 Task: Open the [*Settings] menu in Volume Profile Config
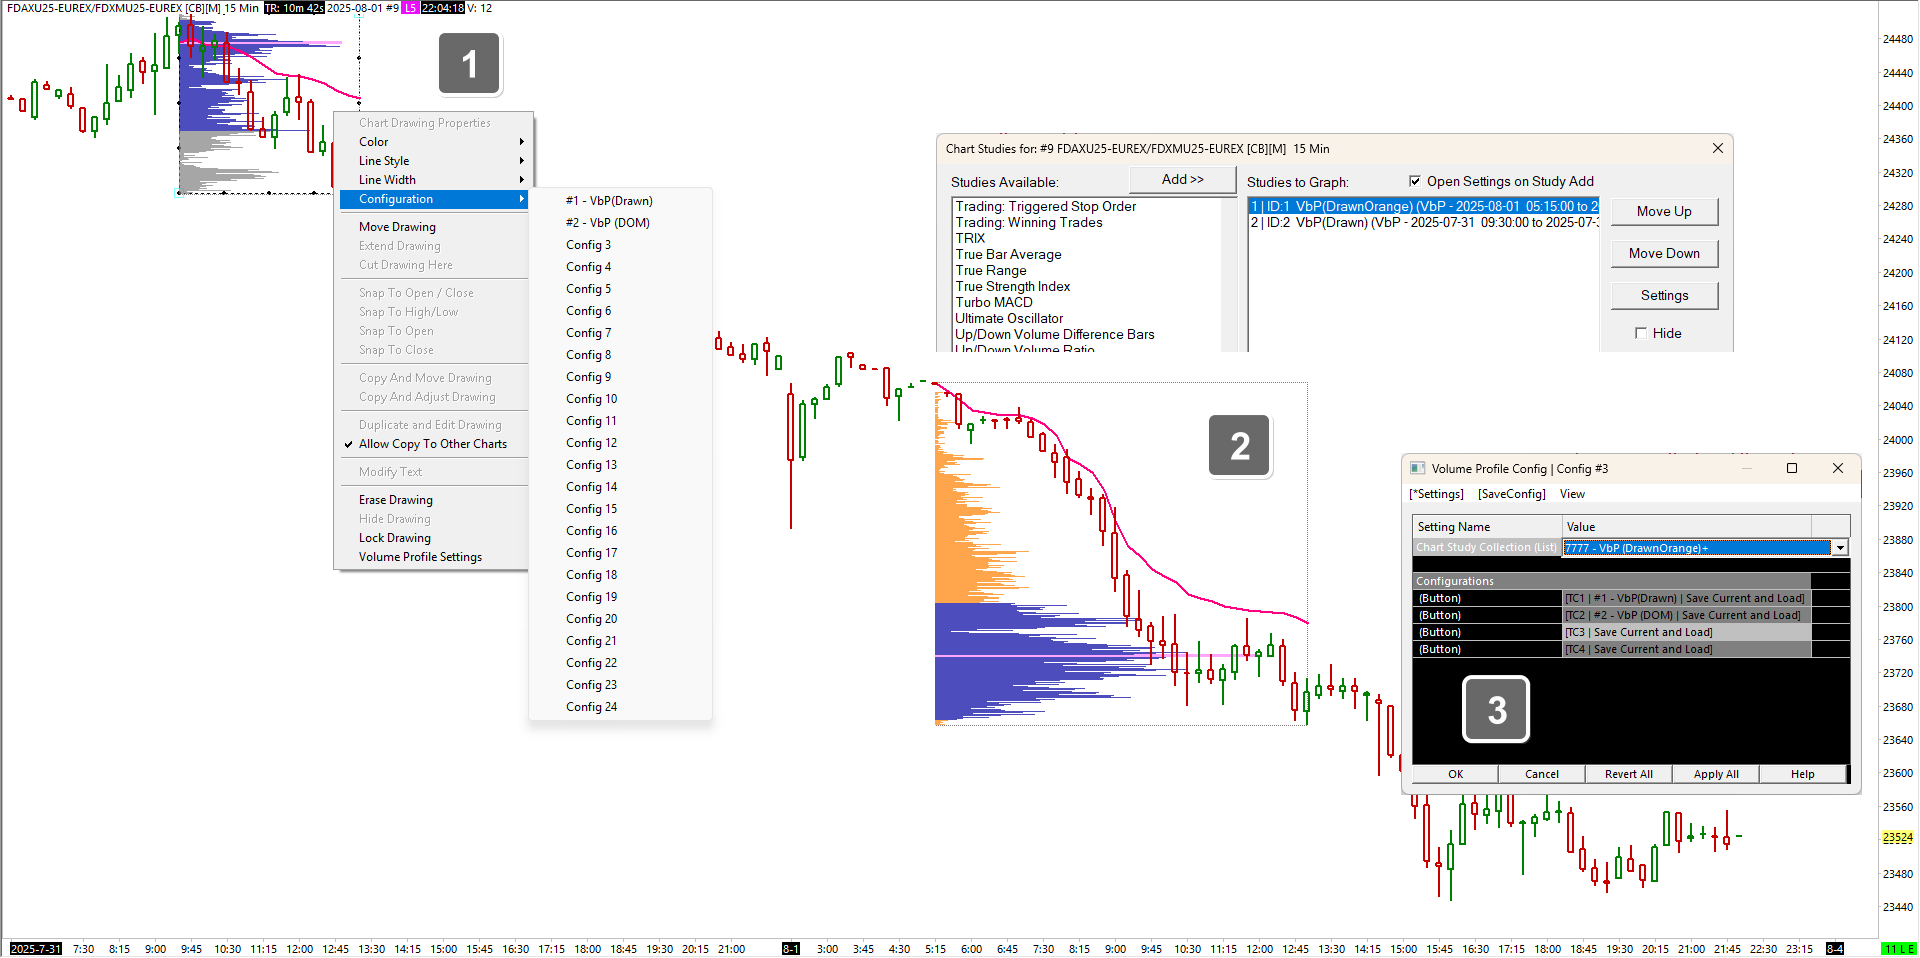click(x=1436, y=494)
